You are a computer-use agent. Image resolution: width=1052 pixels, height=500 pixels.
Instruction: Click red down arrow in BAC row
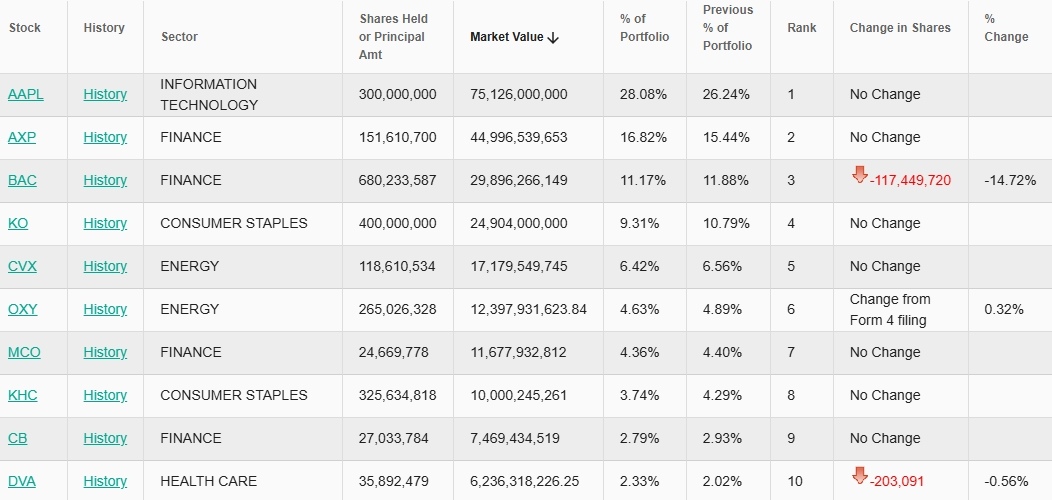[x=860, y=176]
